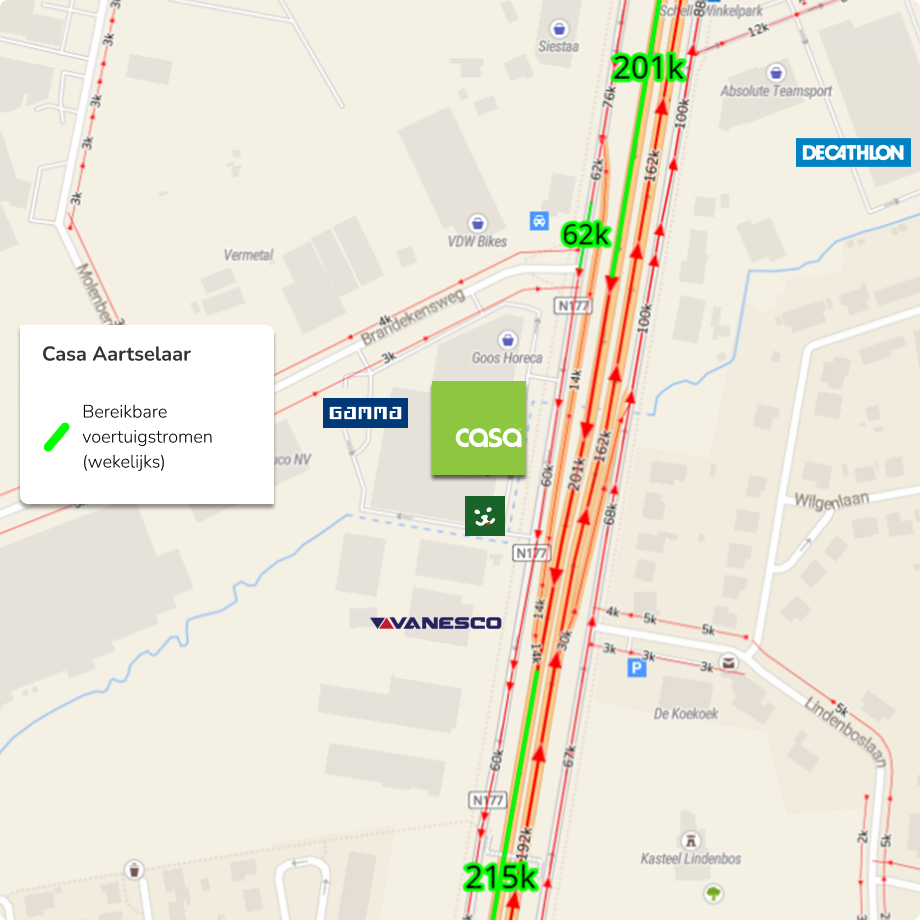Select the VDW Bikes shop icon
The image size is (920, 920).
478,224
